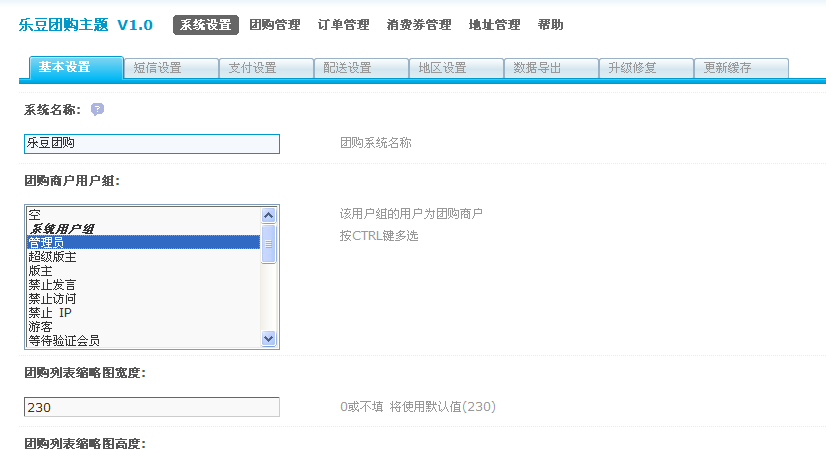
Task: Click the help icon beside 系统名称
Action: (x=97, y=109)
